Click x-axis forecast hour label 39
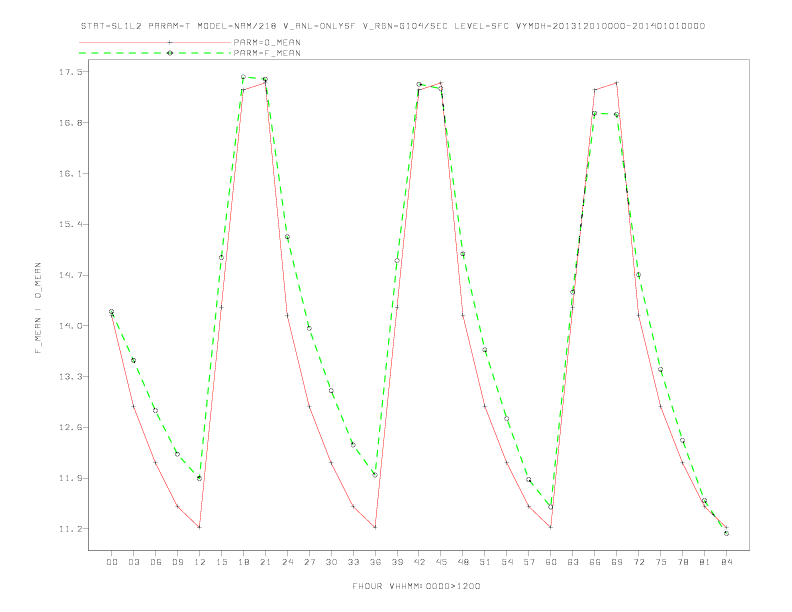This screenshot has width=792, height=612. tap(397, 562)
